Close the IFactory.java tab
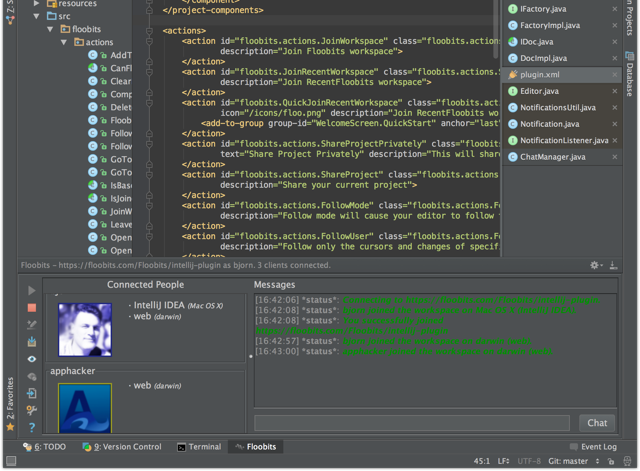This screenshot has height=471, width=640. (x=615, y=9)
